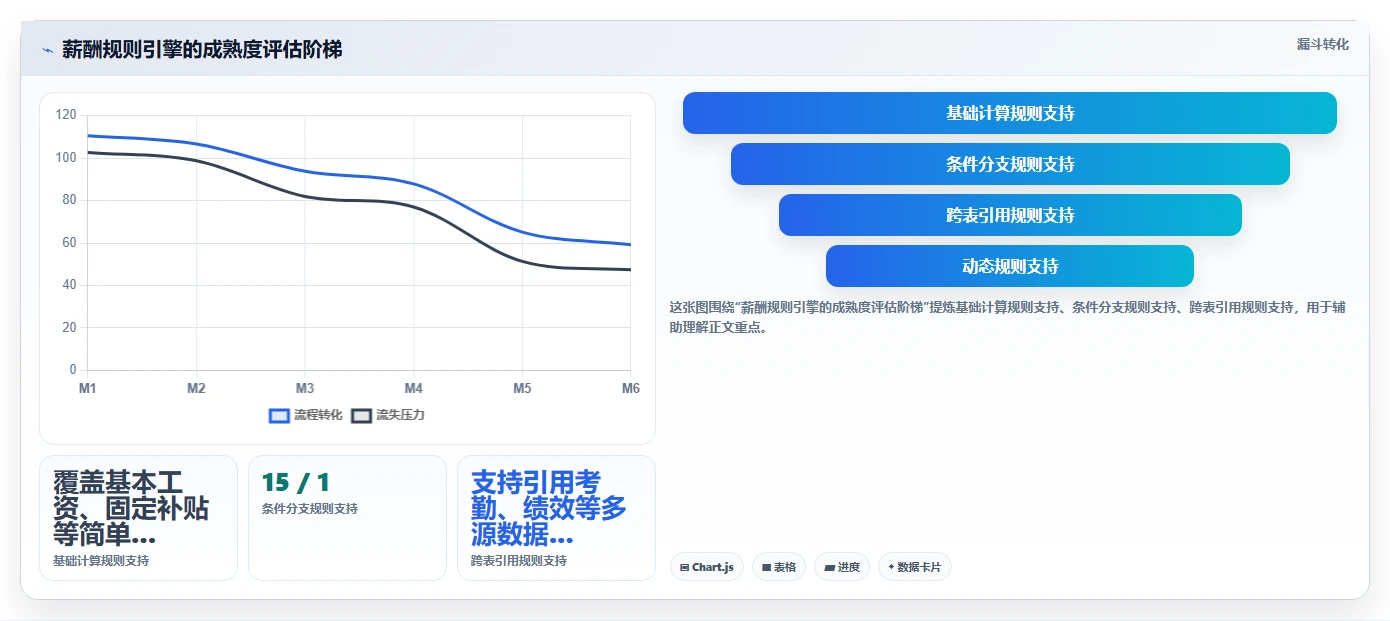Image resolution: width=1390 pixels, height=621 pixels.
Task: Open the 支持引用考勤 data card
Action: pyautogui.click(x=556, y=518)
